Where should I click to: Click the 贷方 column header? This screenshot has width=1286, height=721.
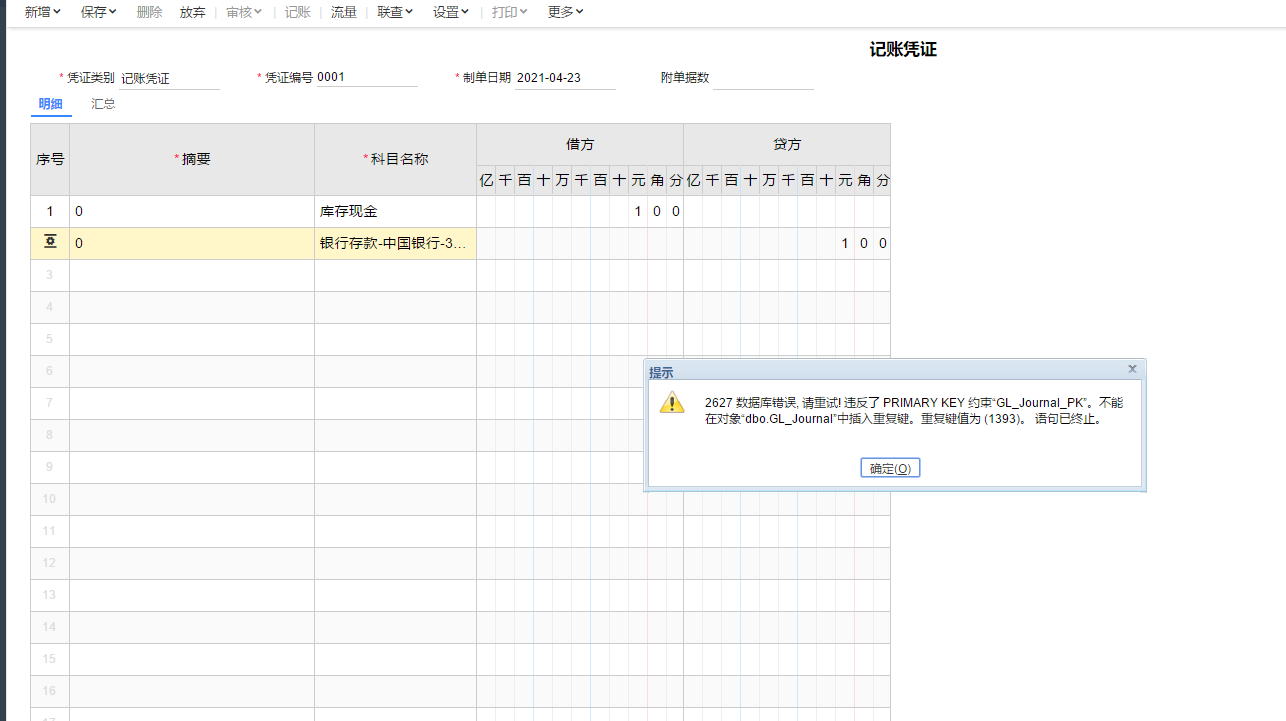(x=787, y=145)
